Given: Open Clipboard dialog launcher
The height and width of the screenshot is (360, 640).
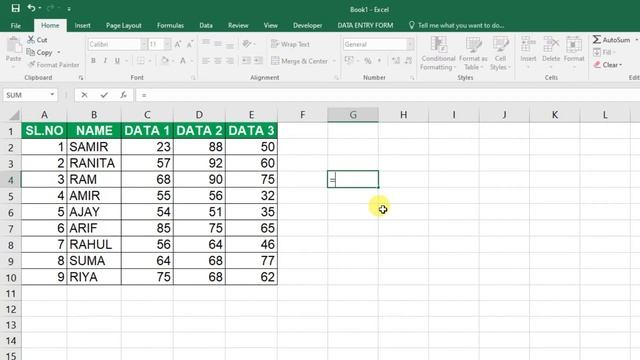Looking at the screenshot, I should point(81,78).
